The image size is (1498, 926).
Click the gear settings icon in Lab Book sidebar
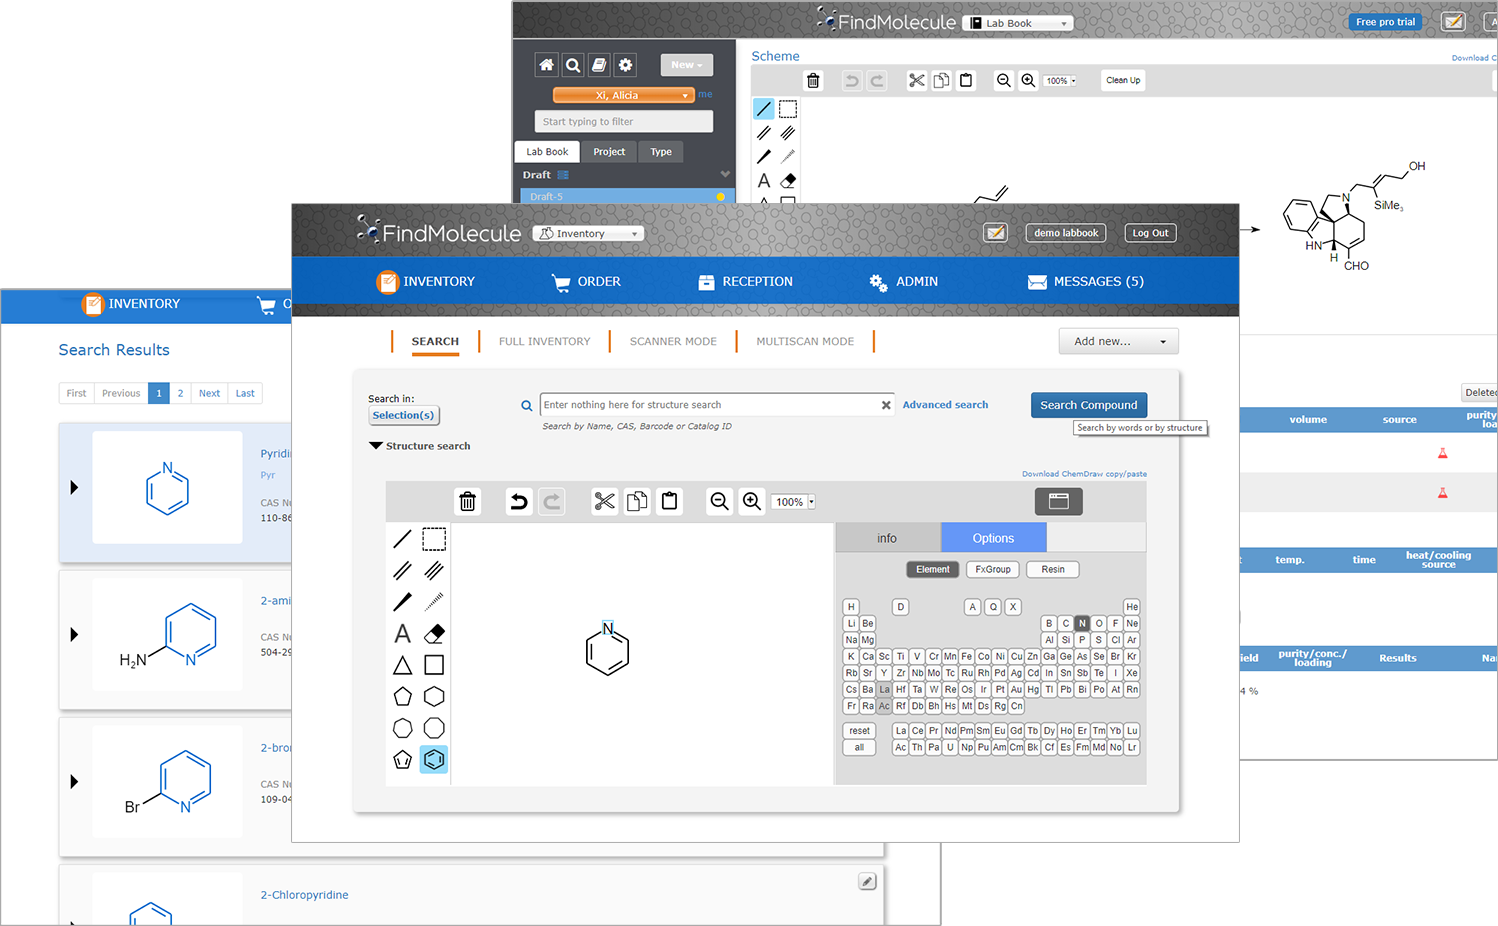point(625,65)
